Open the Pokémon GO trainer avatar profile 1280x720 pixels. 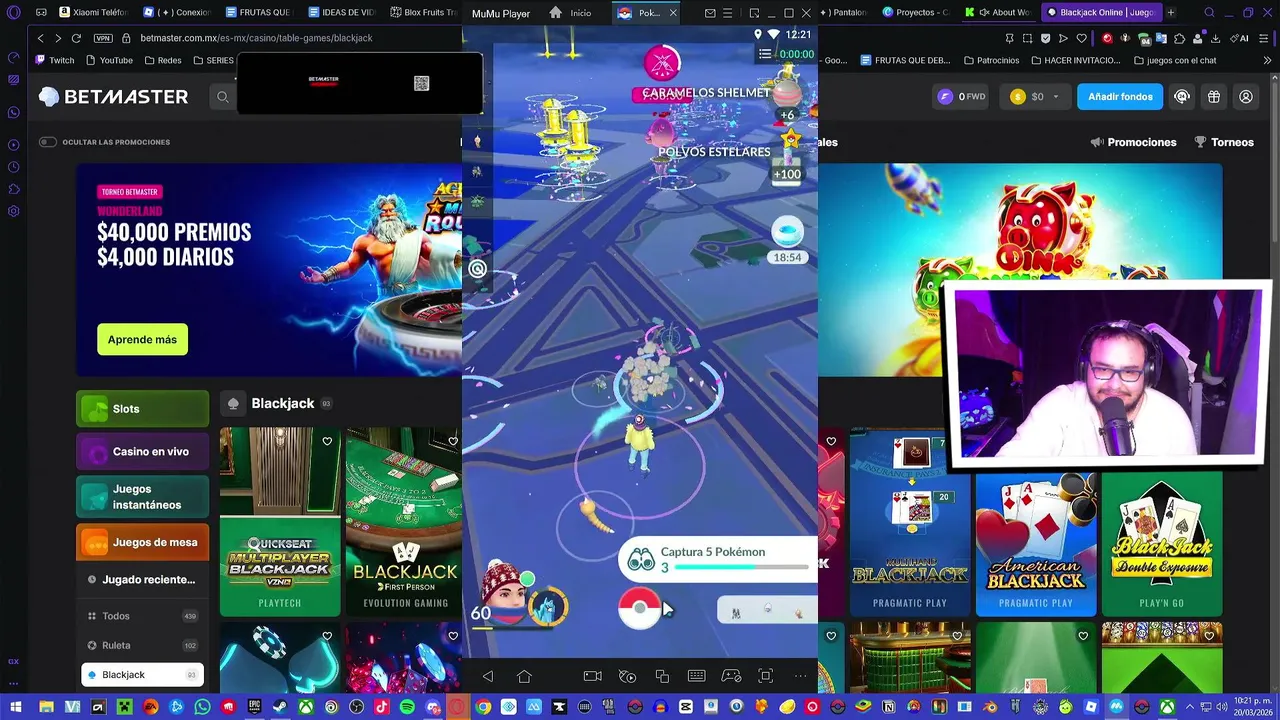[x=505, y=595]
